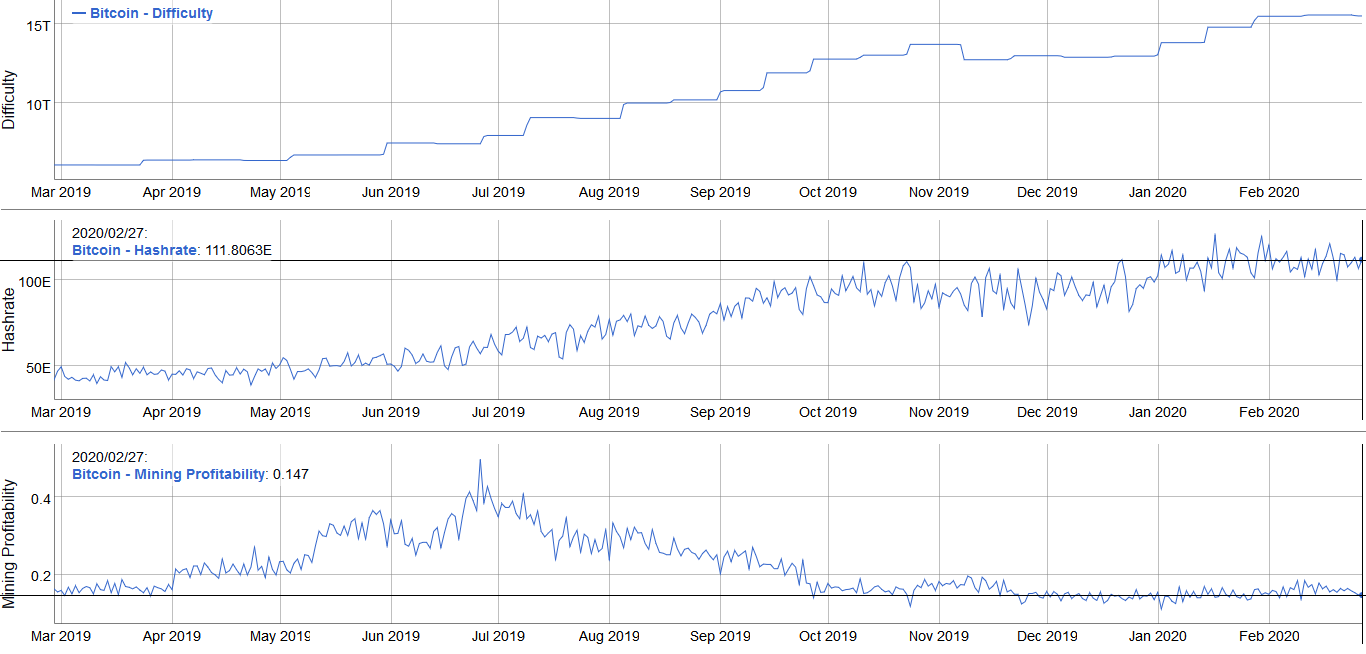Click Apr 2019 under the Hashrate chart
The height and width of the screenshot is (654, 1366).
coord(171,412)
